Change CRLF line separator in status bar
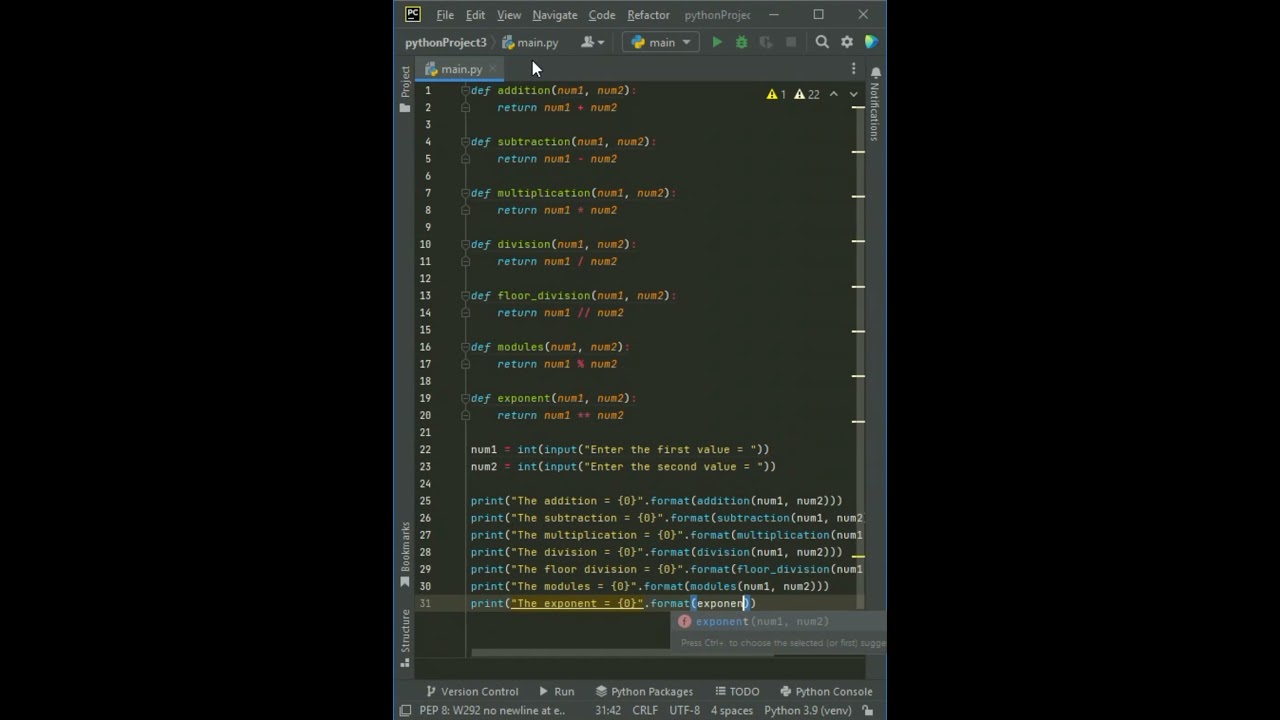The image size is (1280, 720). point(645,711)
